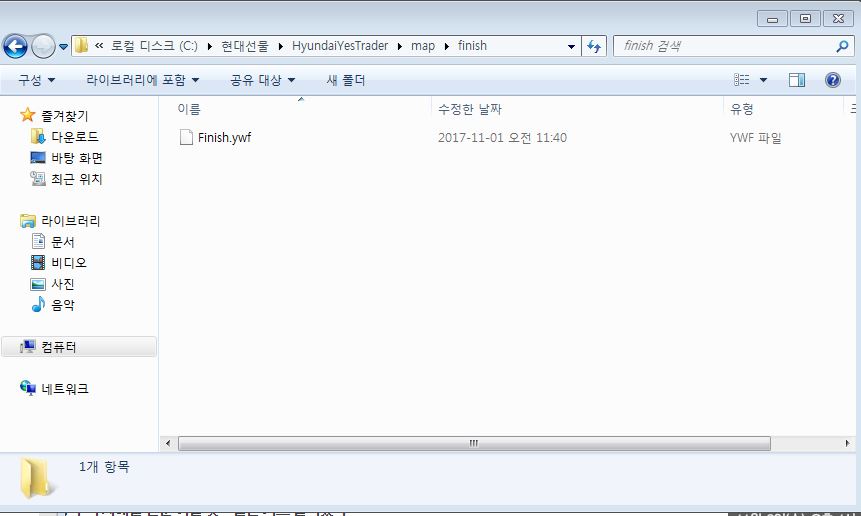Toggle the preview pane icon
This screenshot has height=516, width=861.
(797, 80)
